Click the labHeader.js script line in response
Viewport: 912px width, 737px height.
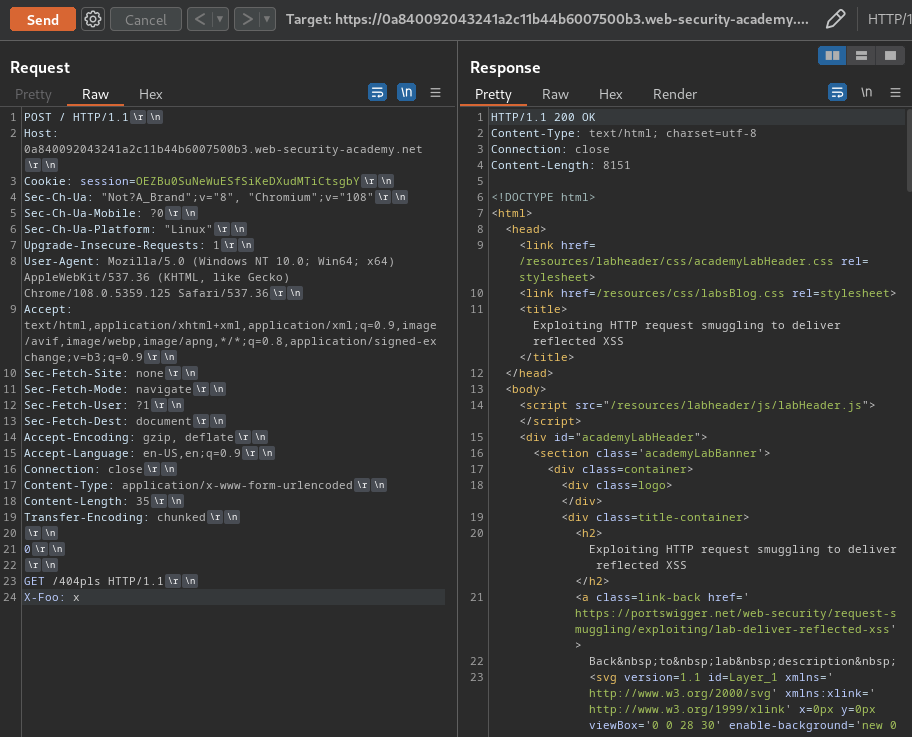(x=697, y=405)
